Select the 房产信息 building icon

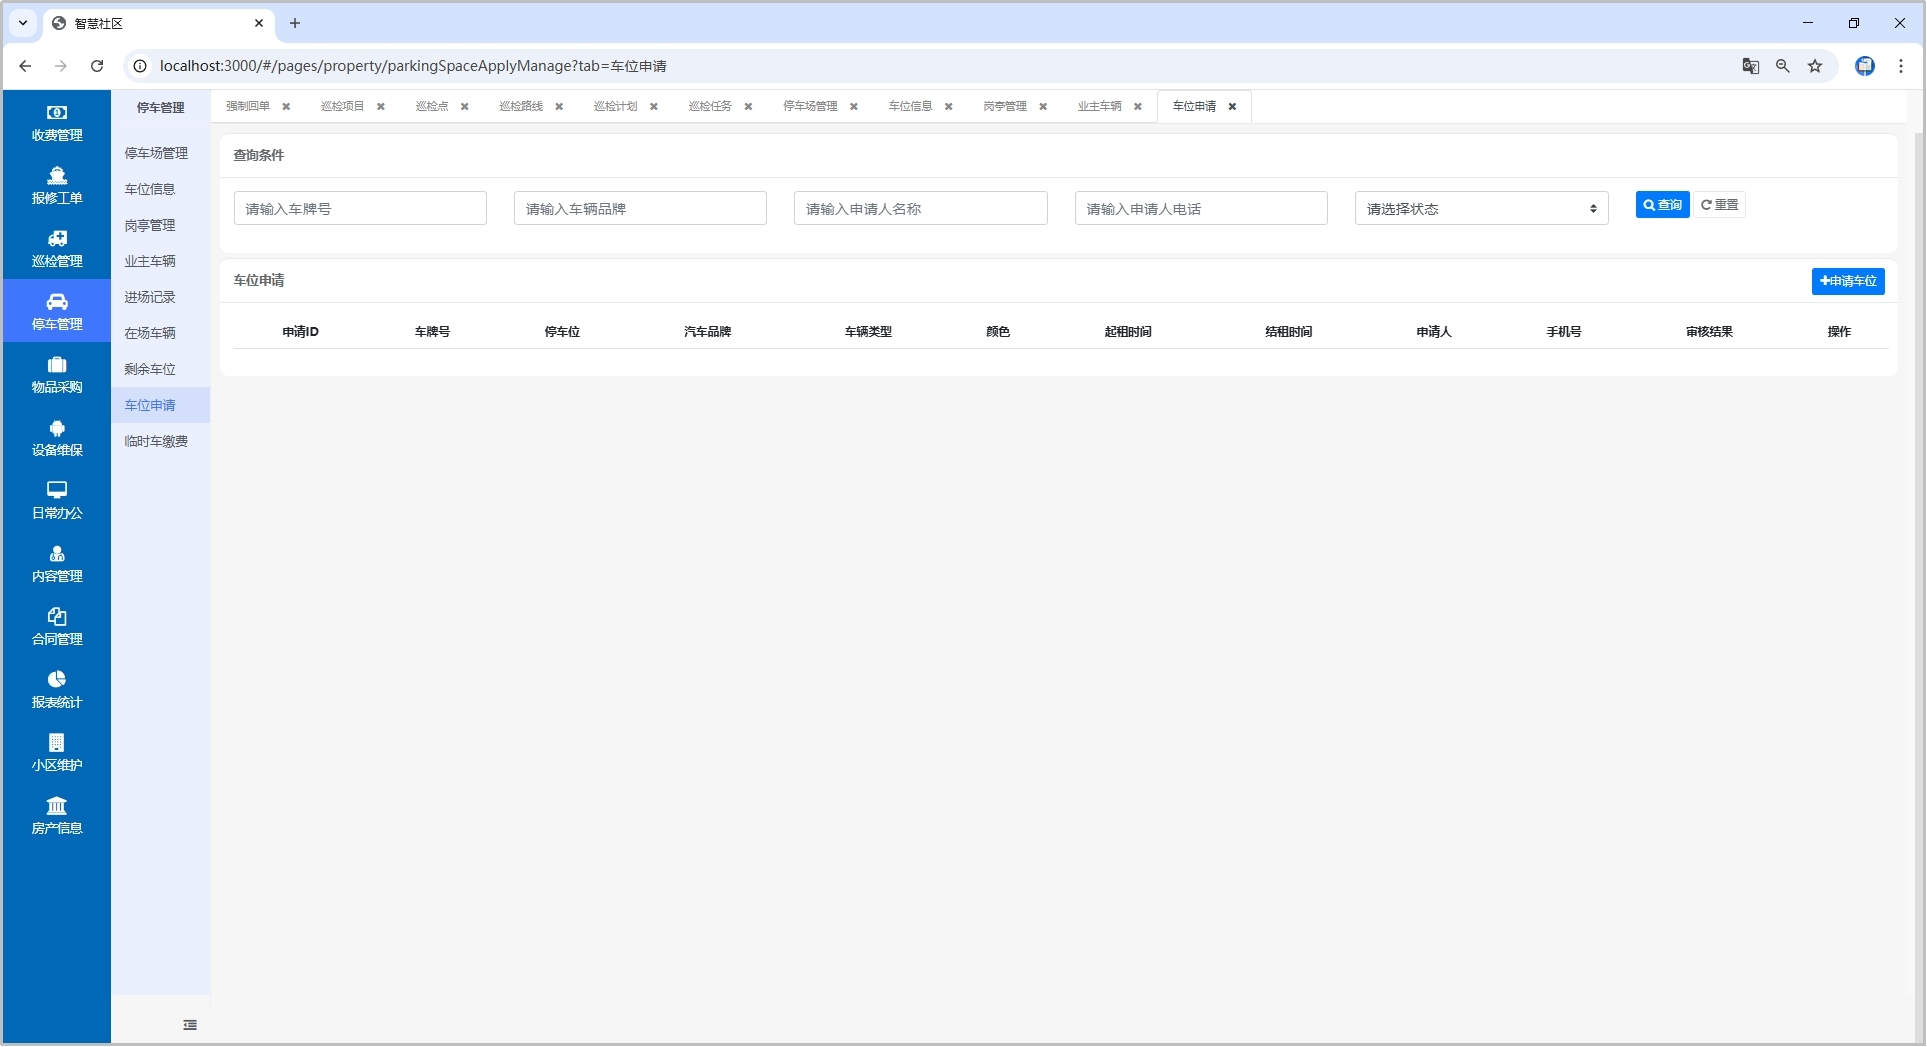click(x=57, y=806)
